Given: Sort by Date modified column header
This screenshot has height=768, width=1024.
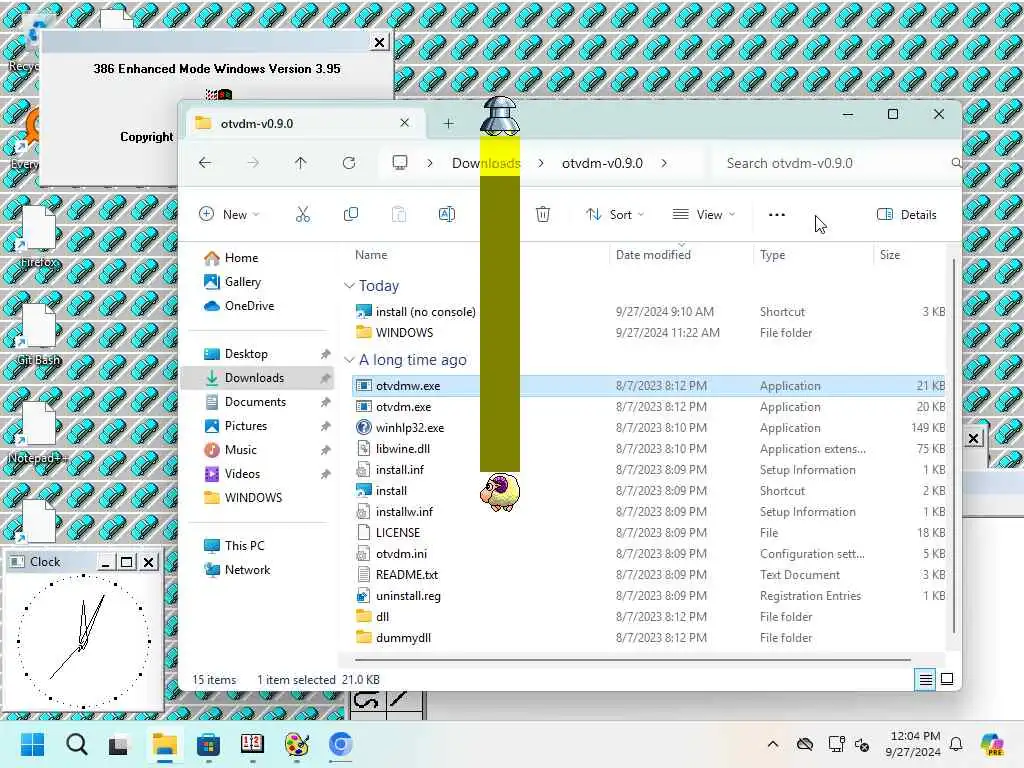Looking at the screenshot, I should click(653, 255).
